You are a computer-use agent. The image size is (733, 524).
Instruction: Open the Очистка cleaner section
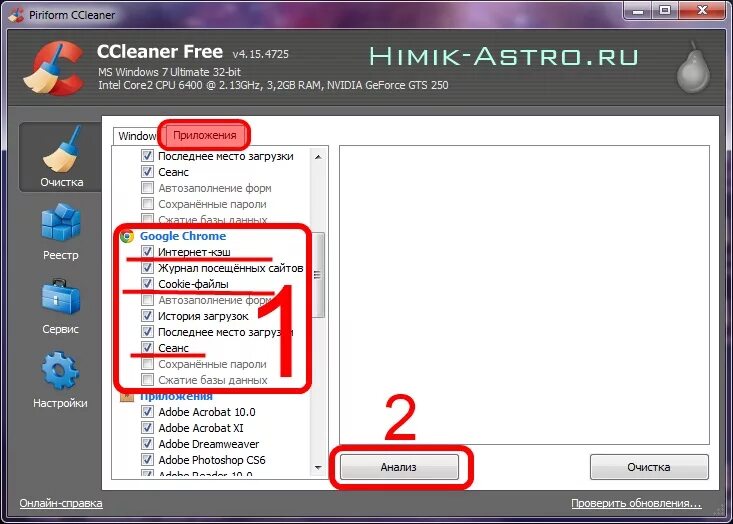61,158
